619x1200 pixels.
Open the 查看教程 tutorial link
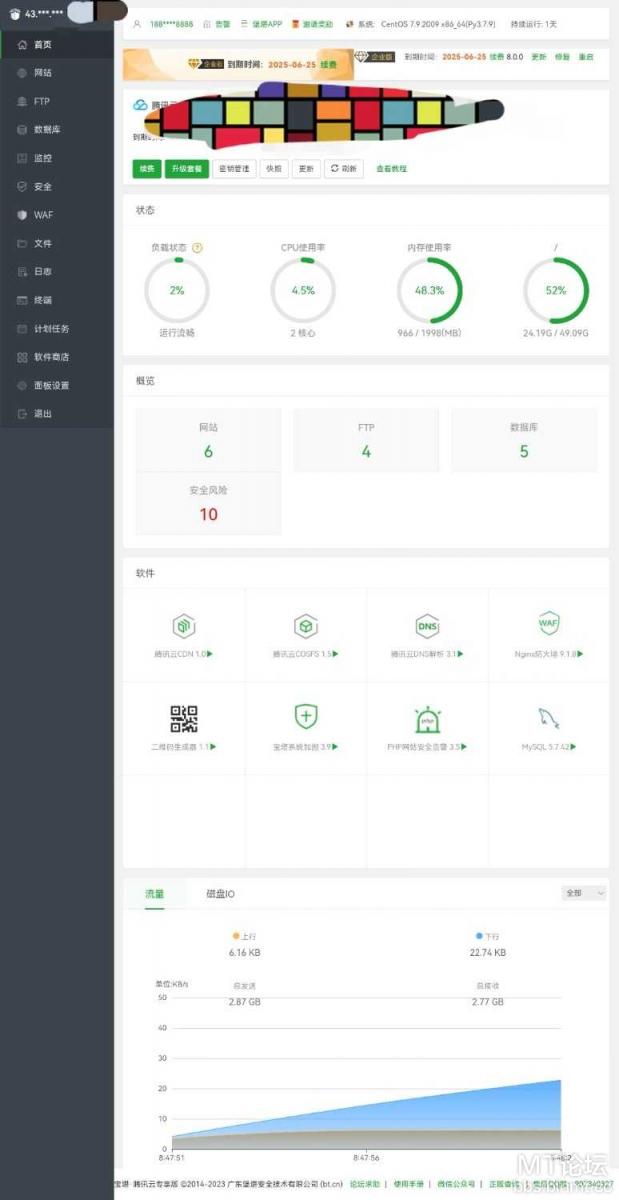[391, 169]
